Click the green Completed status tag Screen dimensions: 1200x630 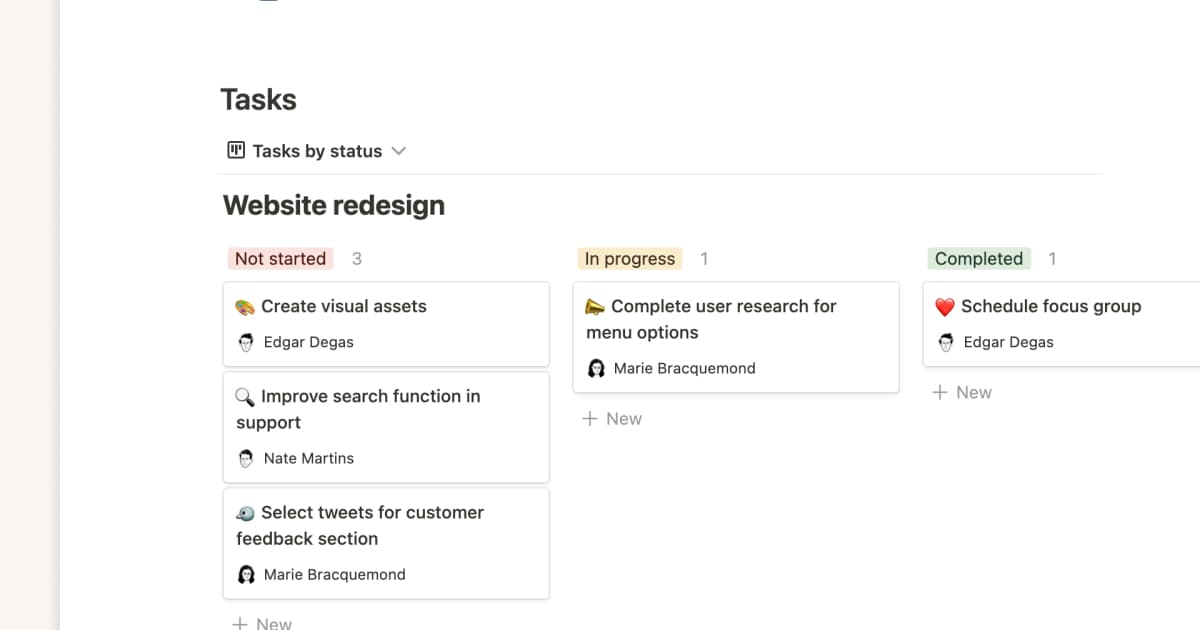tap(978, 258)
